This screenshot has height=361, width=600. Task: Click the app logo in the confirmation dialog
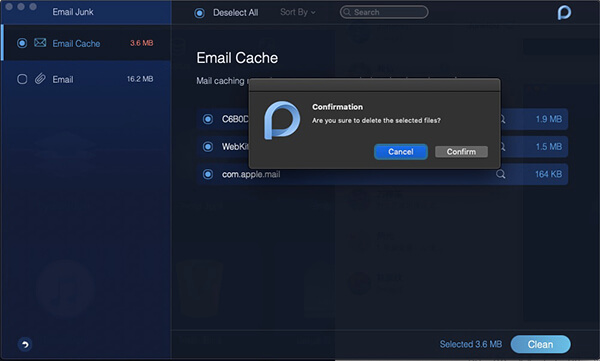pyautogui.click(x=282, y=120)
